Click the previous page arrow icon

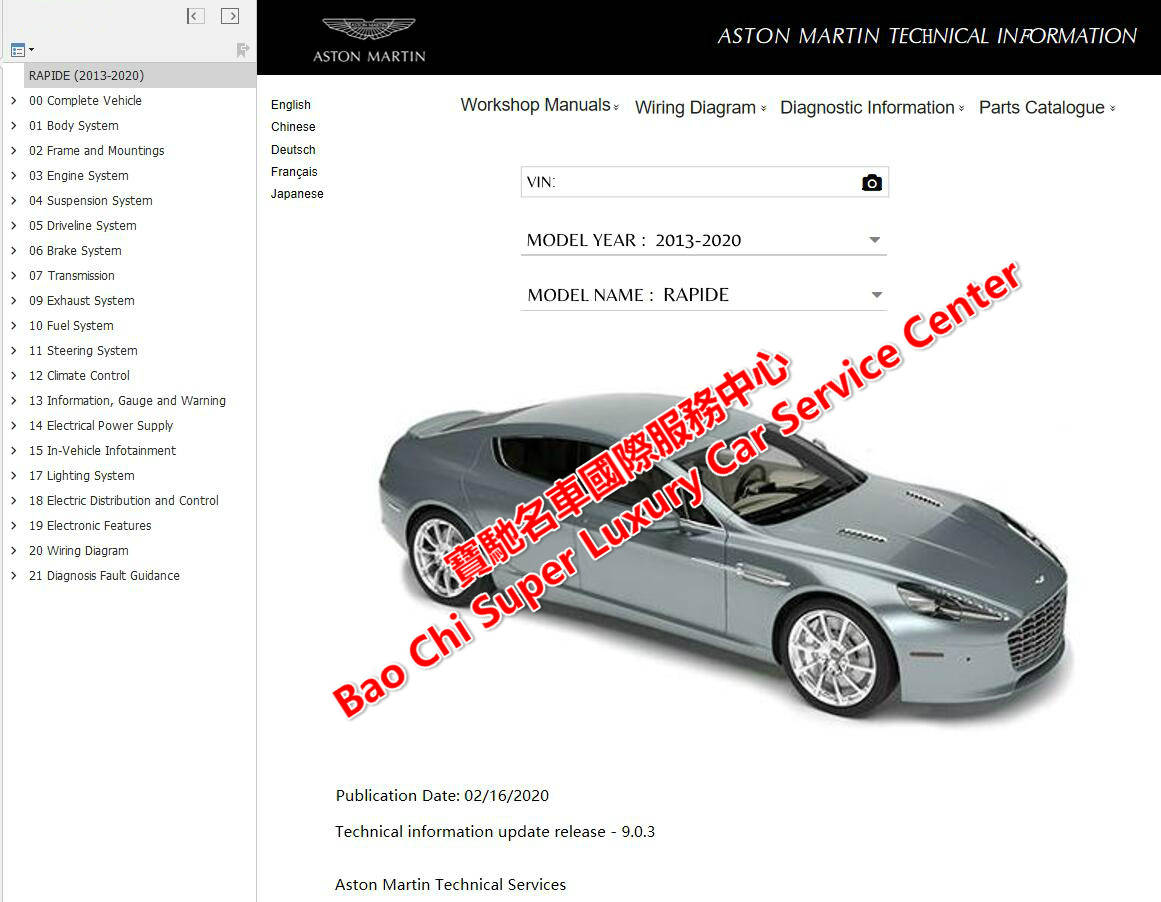195,16
